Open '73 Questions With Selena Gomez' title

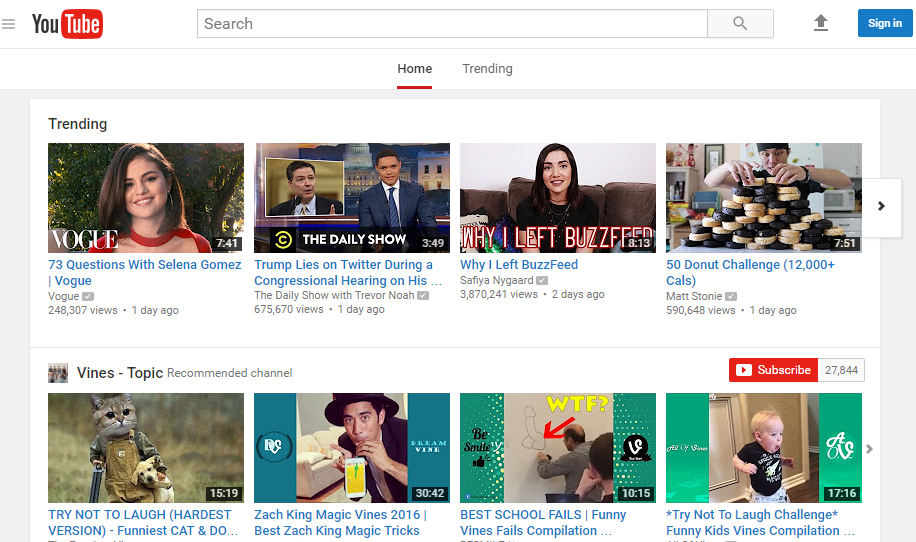click(x=144, y=273)
